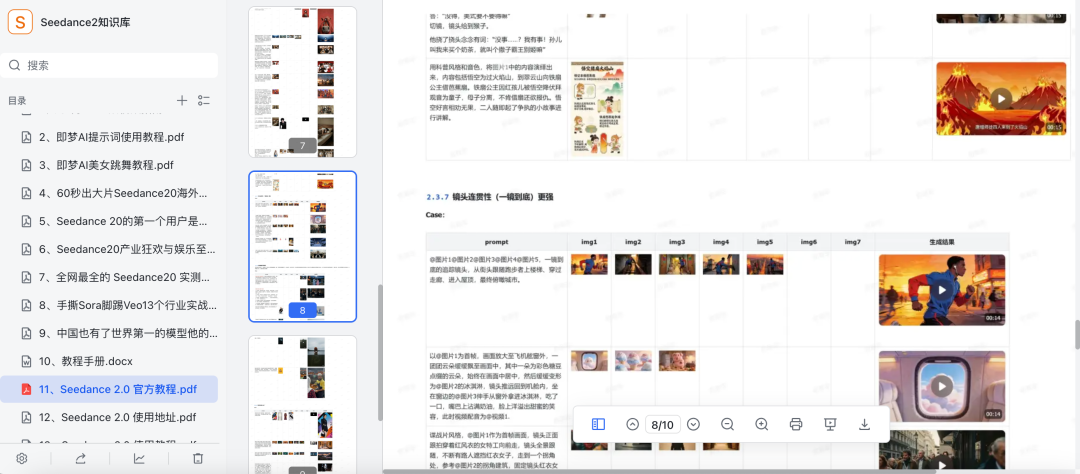Add a new item with the plus icon
The width and height of the screenshot is (1080, 474).
(182, 101)
